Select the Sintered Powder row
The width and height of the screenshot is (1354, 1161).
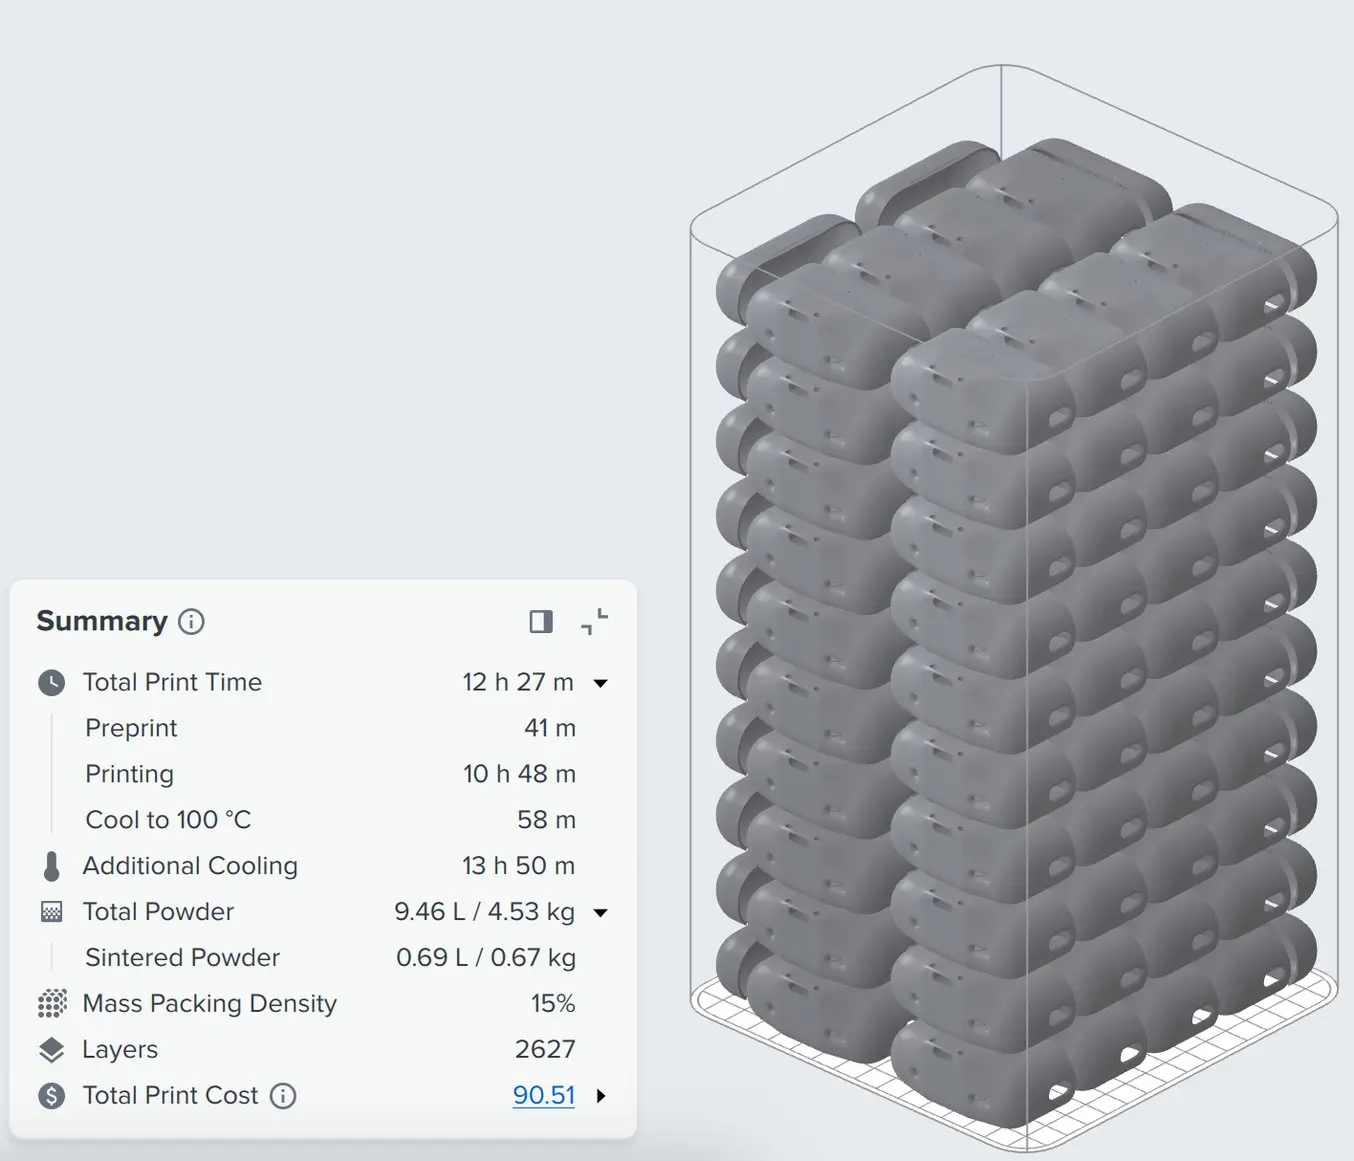(330, 958)
